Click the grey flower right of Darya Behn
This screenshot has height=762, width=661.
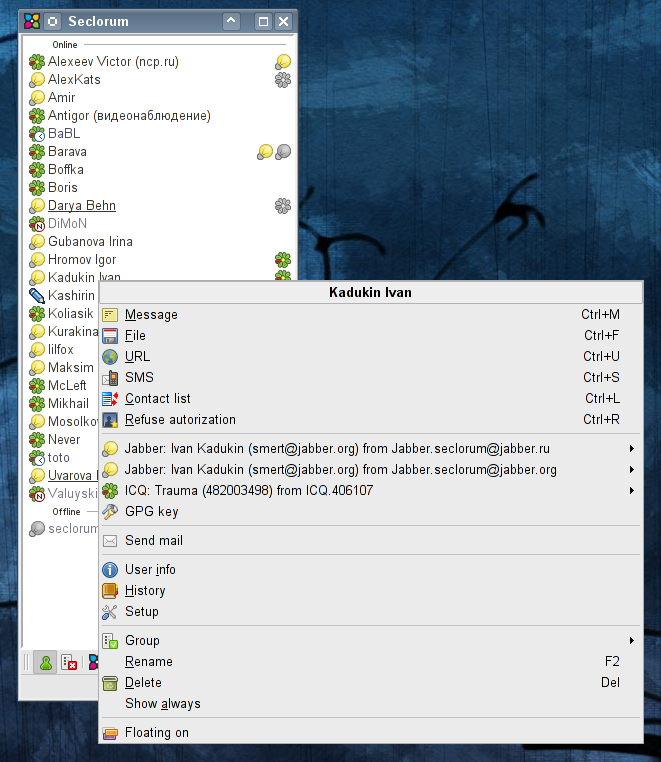point(283,206)
